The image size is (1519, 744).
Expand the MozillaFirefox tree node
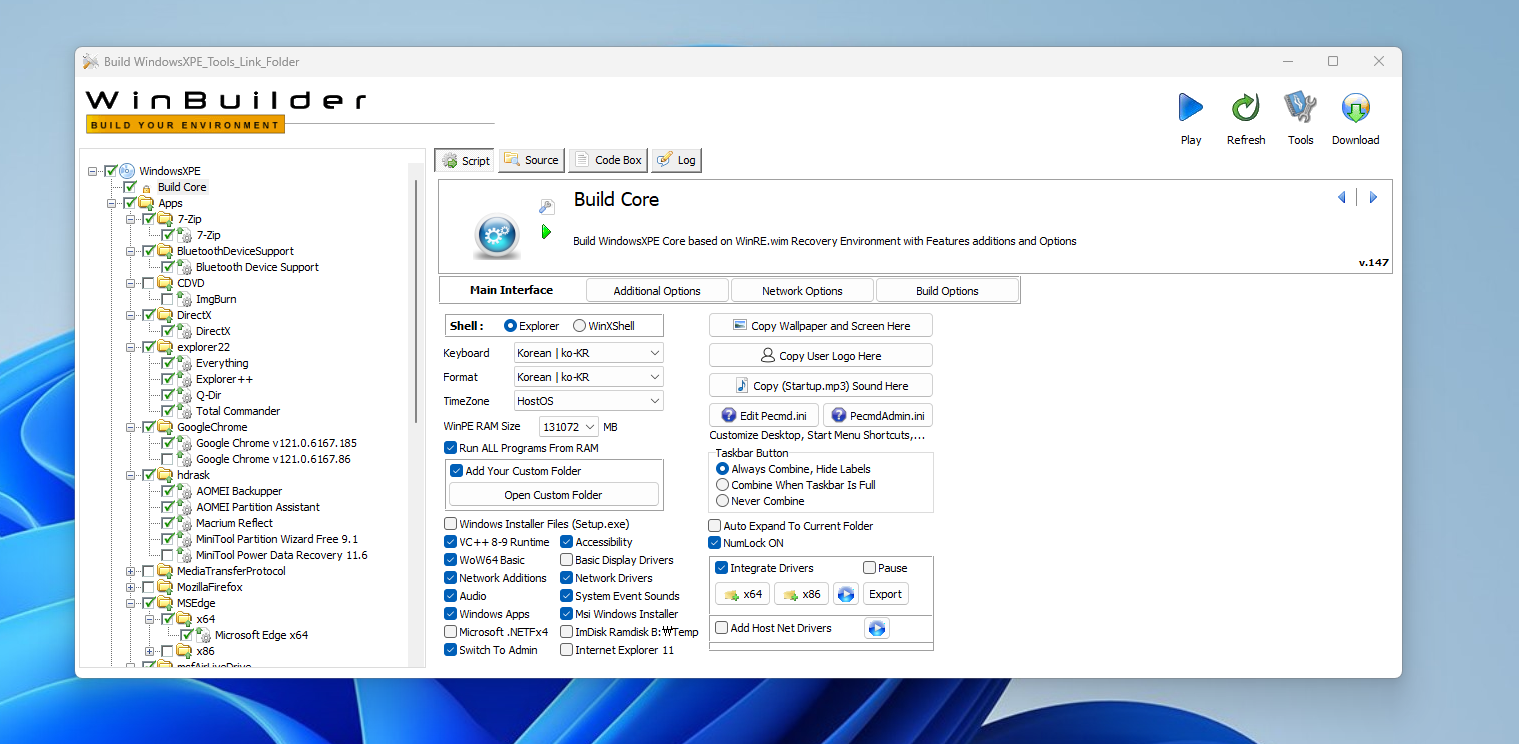[131, 587]
